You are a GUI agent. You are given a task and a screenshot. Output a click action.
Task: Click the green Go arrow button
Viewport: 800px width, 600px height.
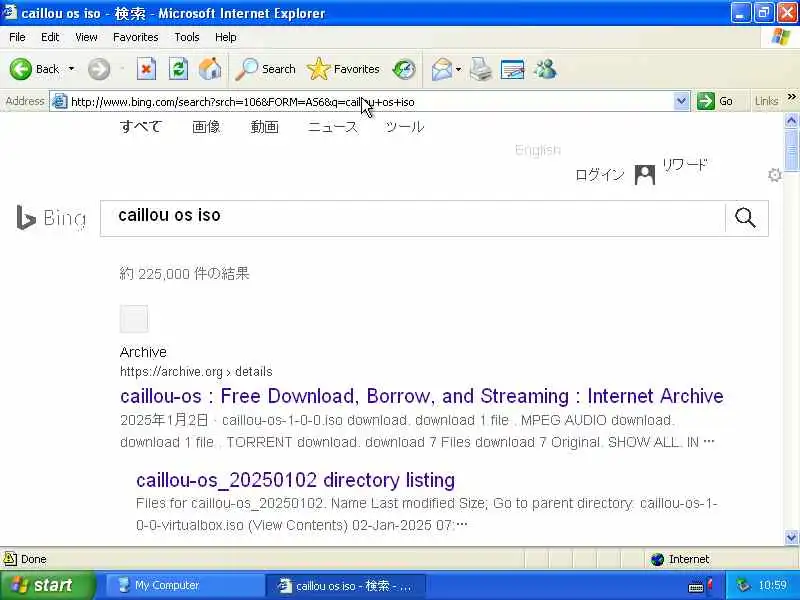tap(706, 101)
